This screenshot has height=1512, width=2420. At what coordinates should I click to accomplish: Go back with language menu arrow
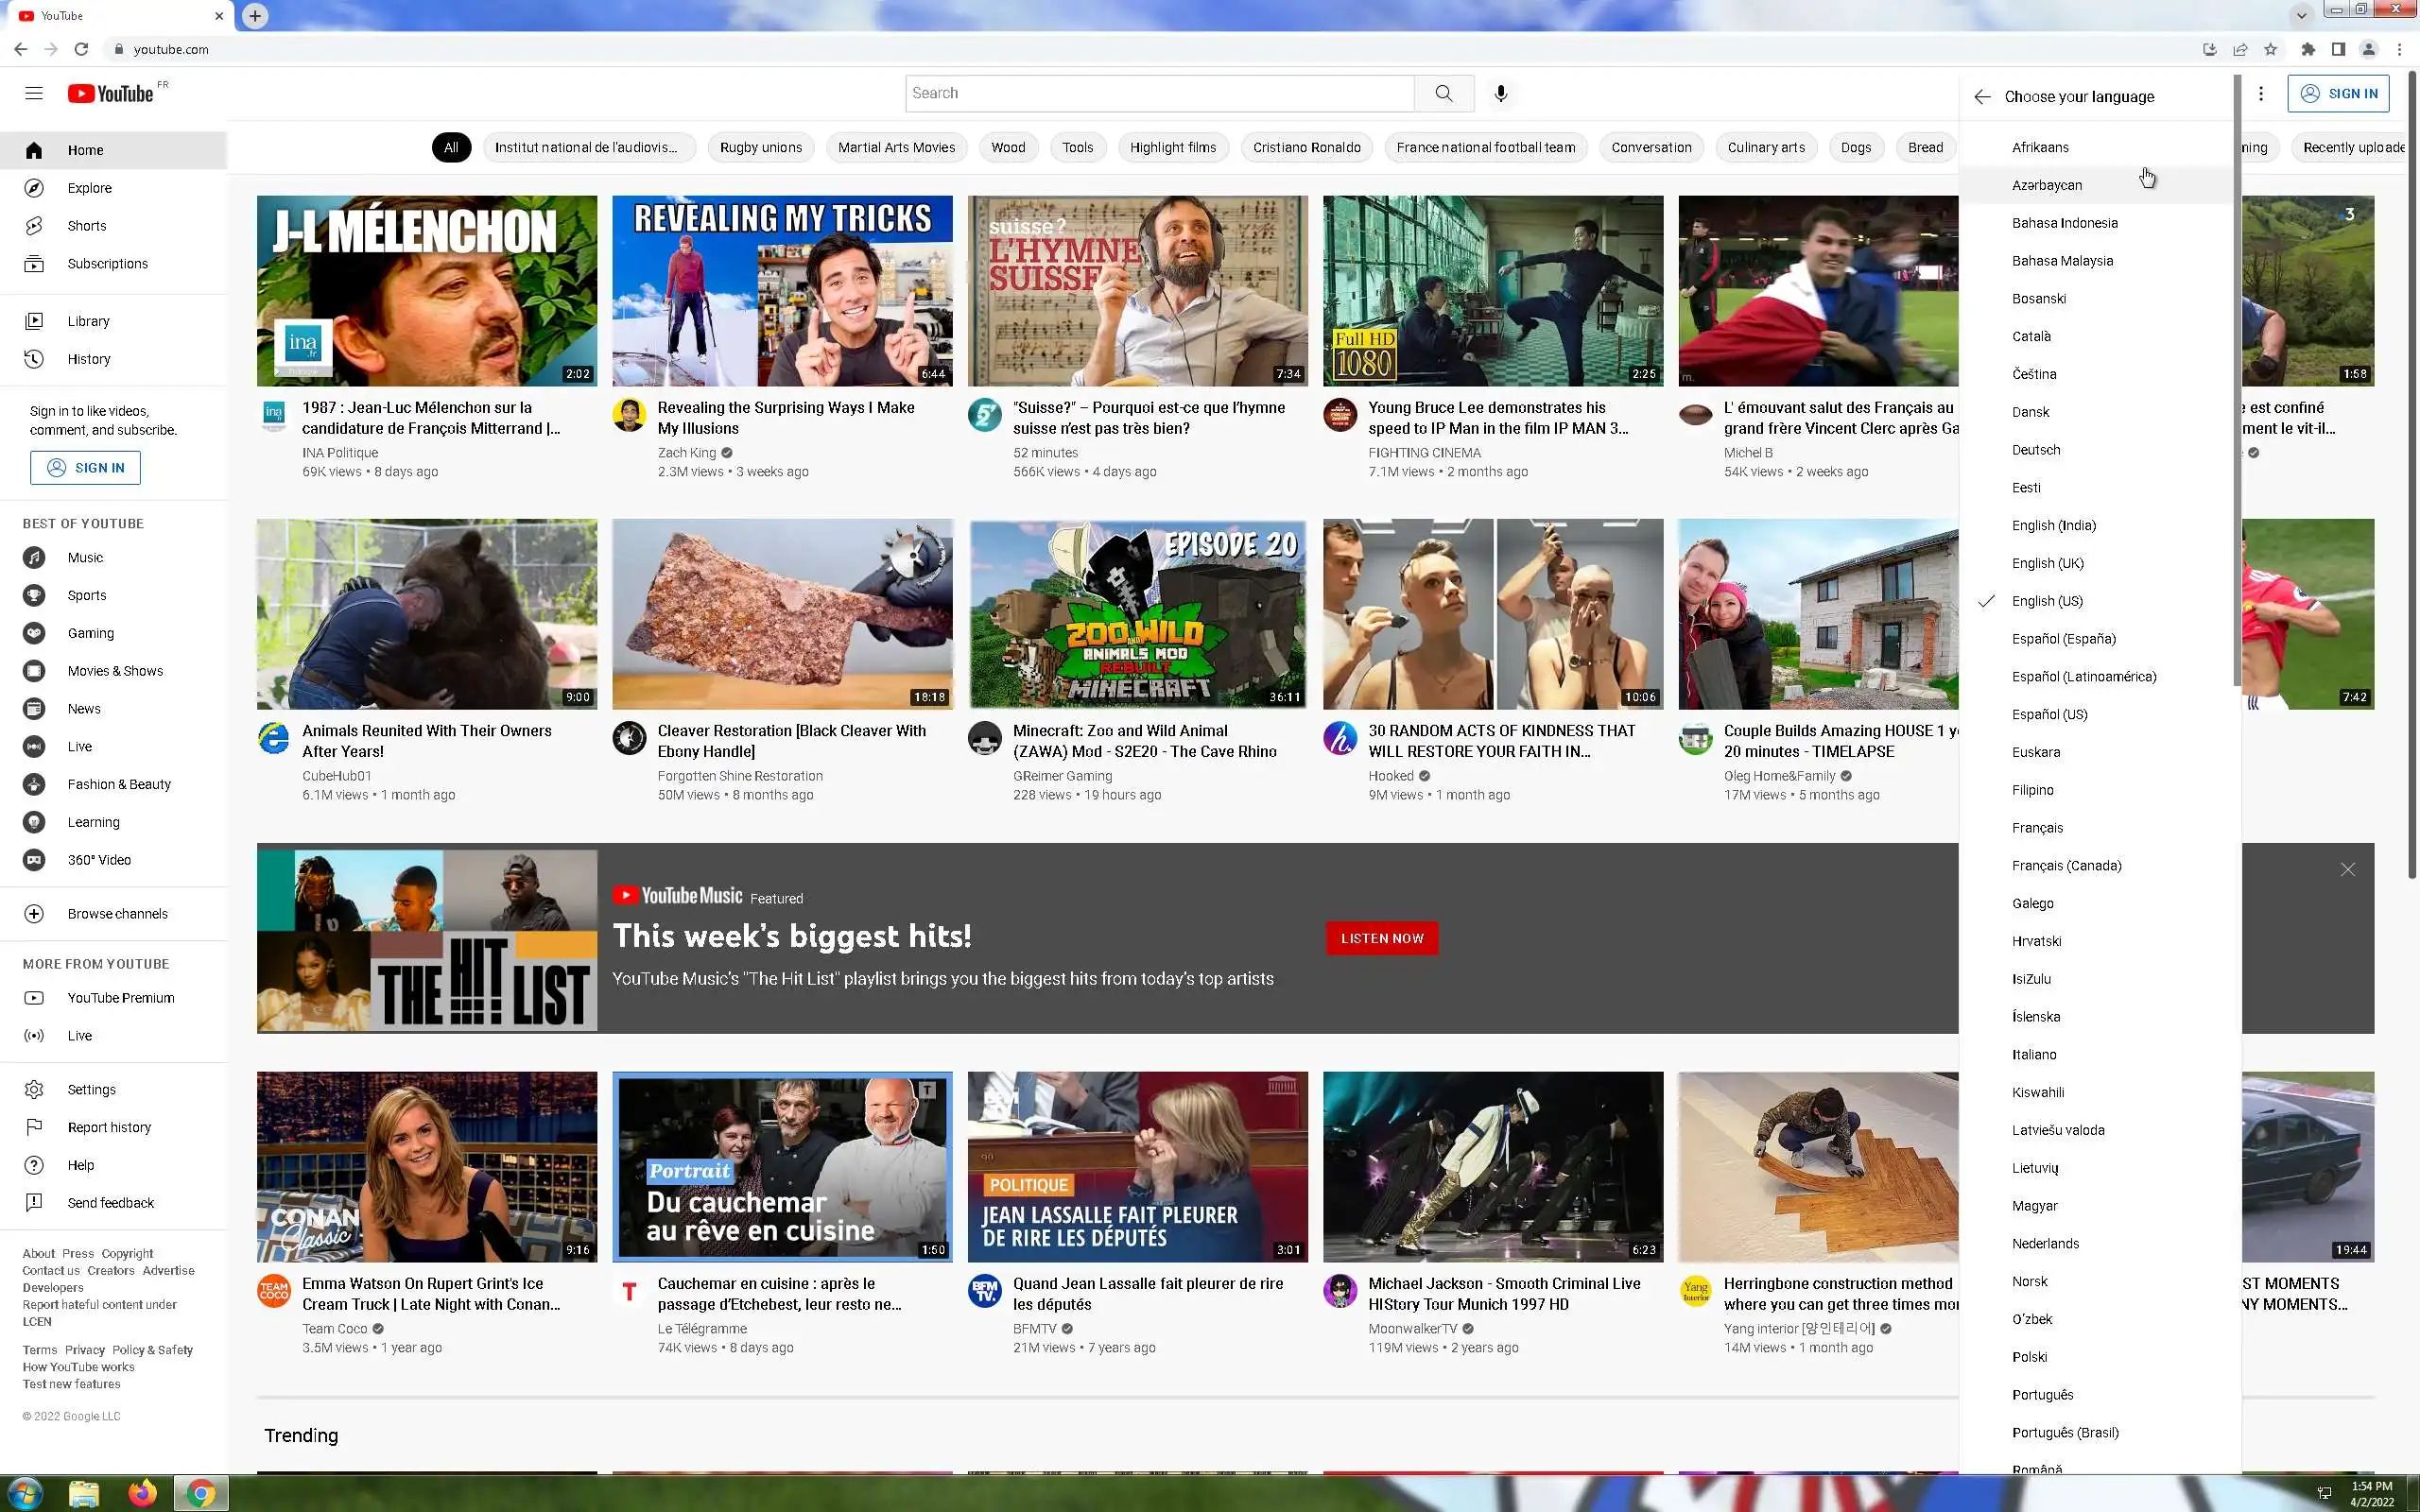(x=1982, y=97)
